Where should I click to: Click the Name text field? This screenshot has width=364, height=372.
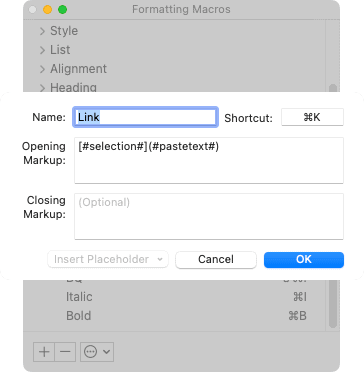tap(145, 117)
